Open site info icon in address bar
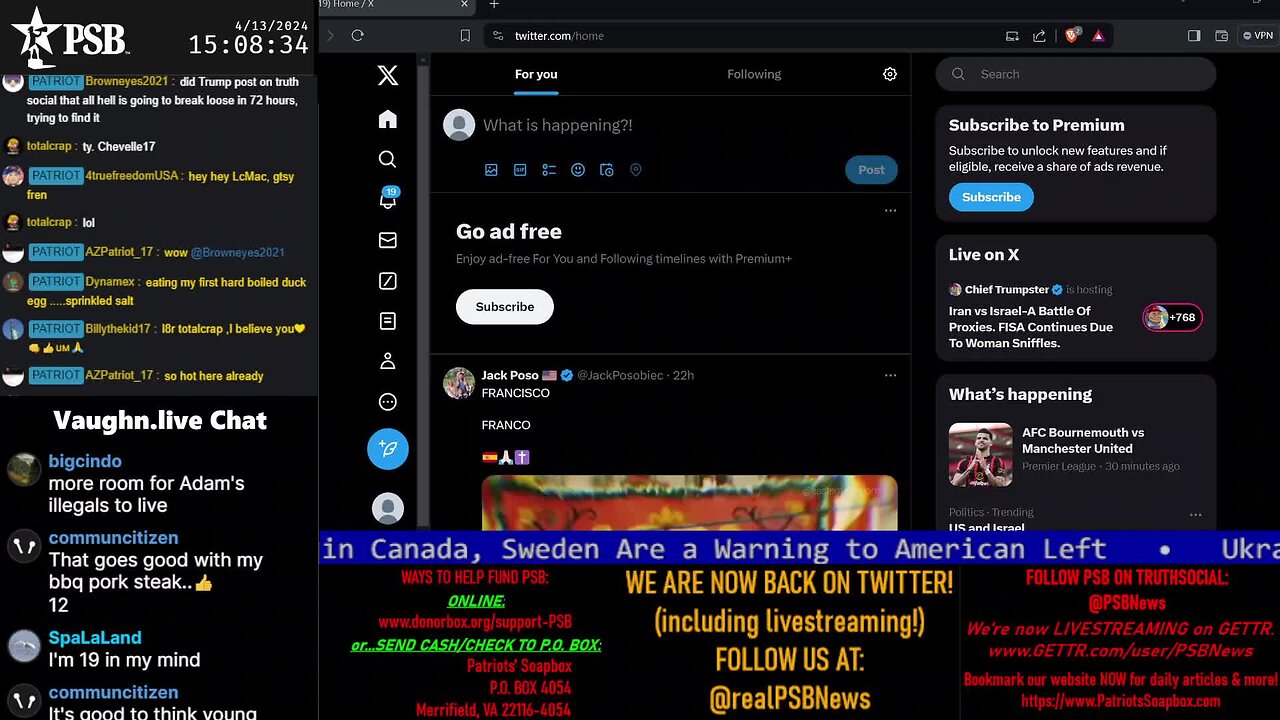The height and width of the screenshot is (720, 1280). tap(497, 35)
